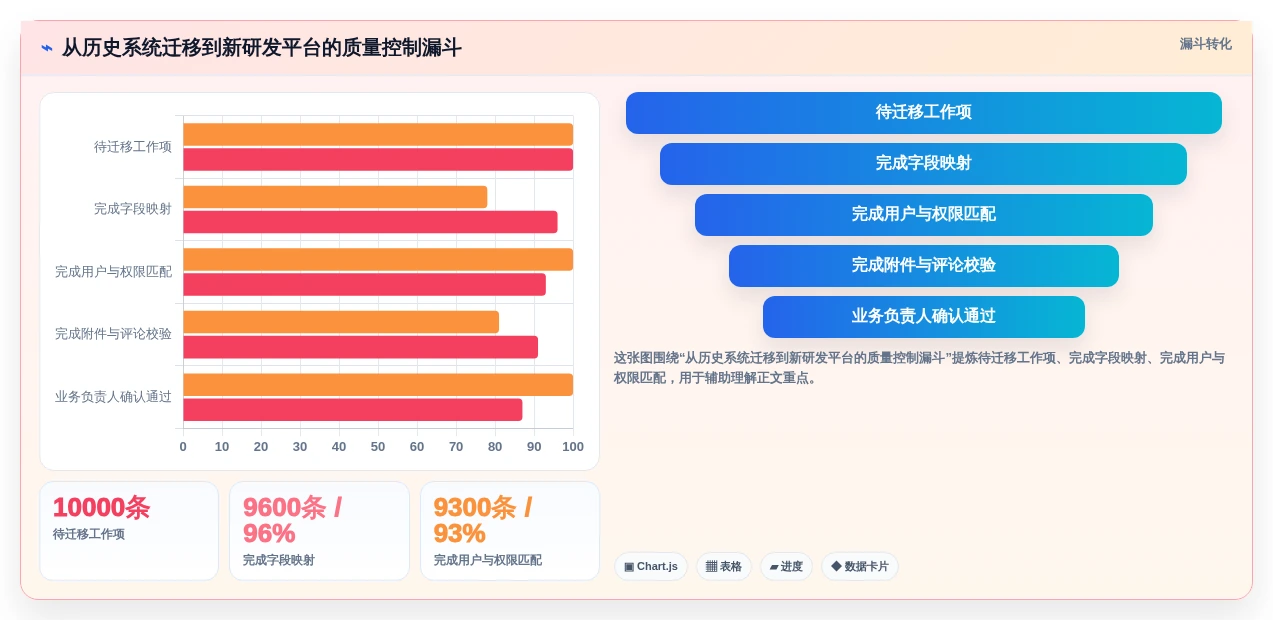1273x620 pixels.
Task: Click the 表格 tag chip
Action: point(724,566)
